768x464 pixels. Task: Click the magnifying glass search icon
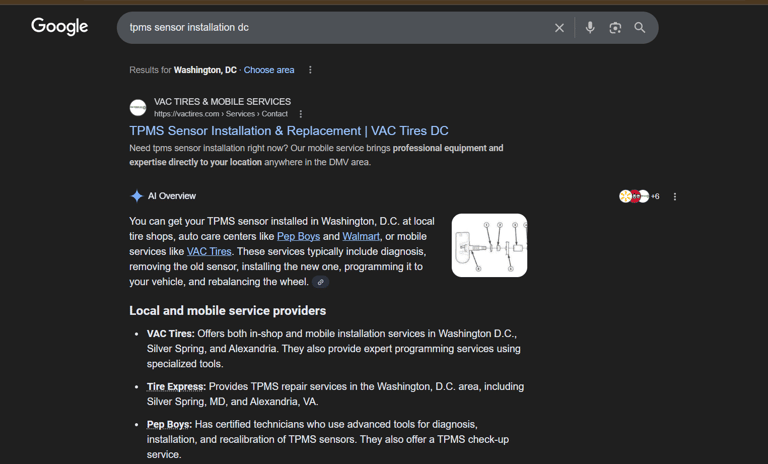click(640, 28)
